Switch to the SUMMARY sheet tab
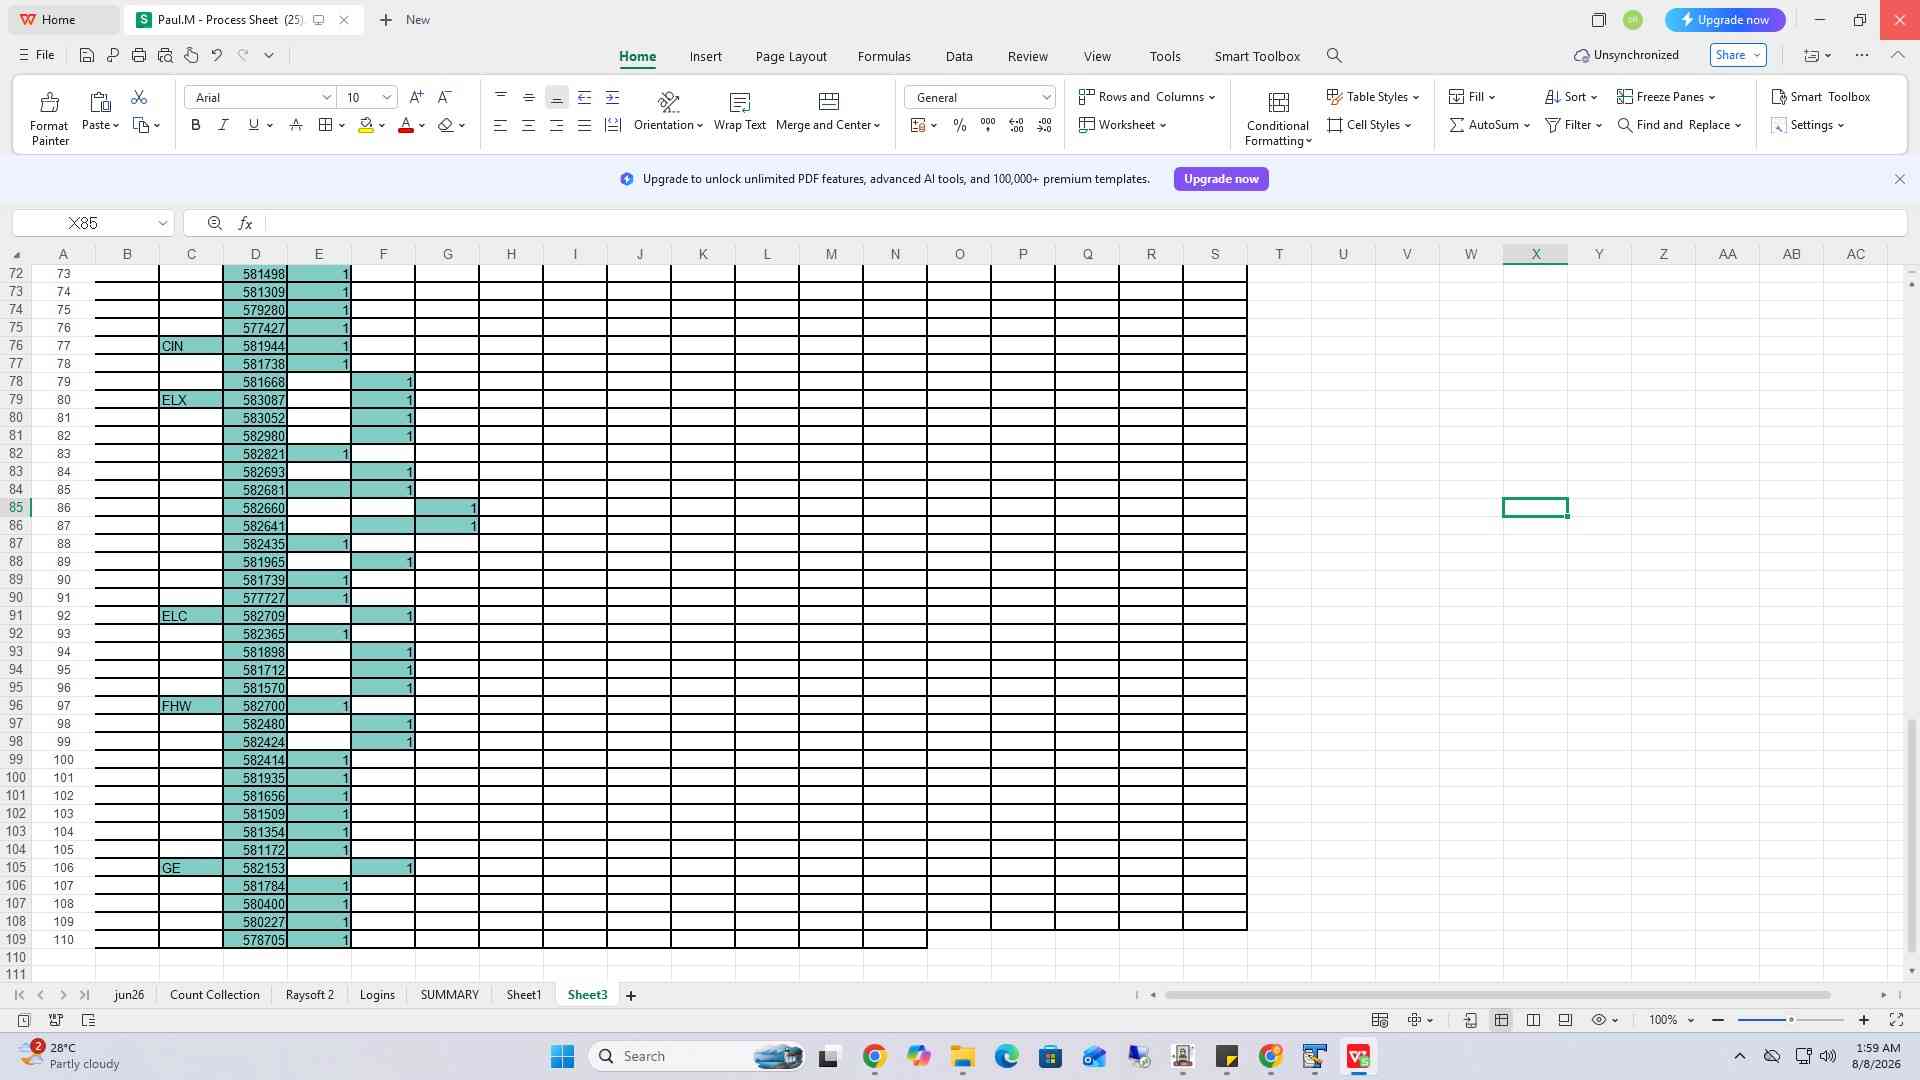 [449, 995]
